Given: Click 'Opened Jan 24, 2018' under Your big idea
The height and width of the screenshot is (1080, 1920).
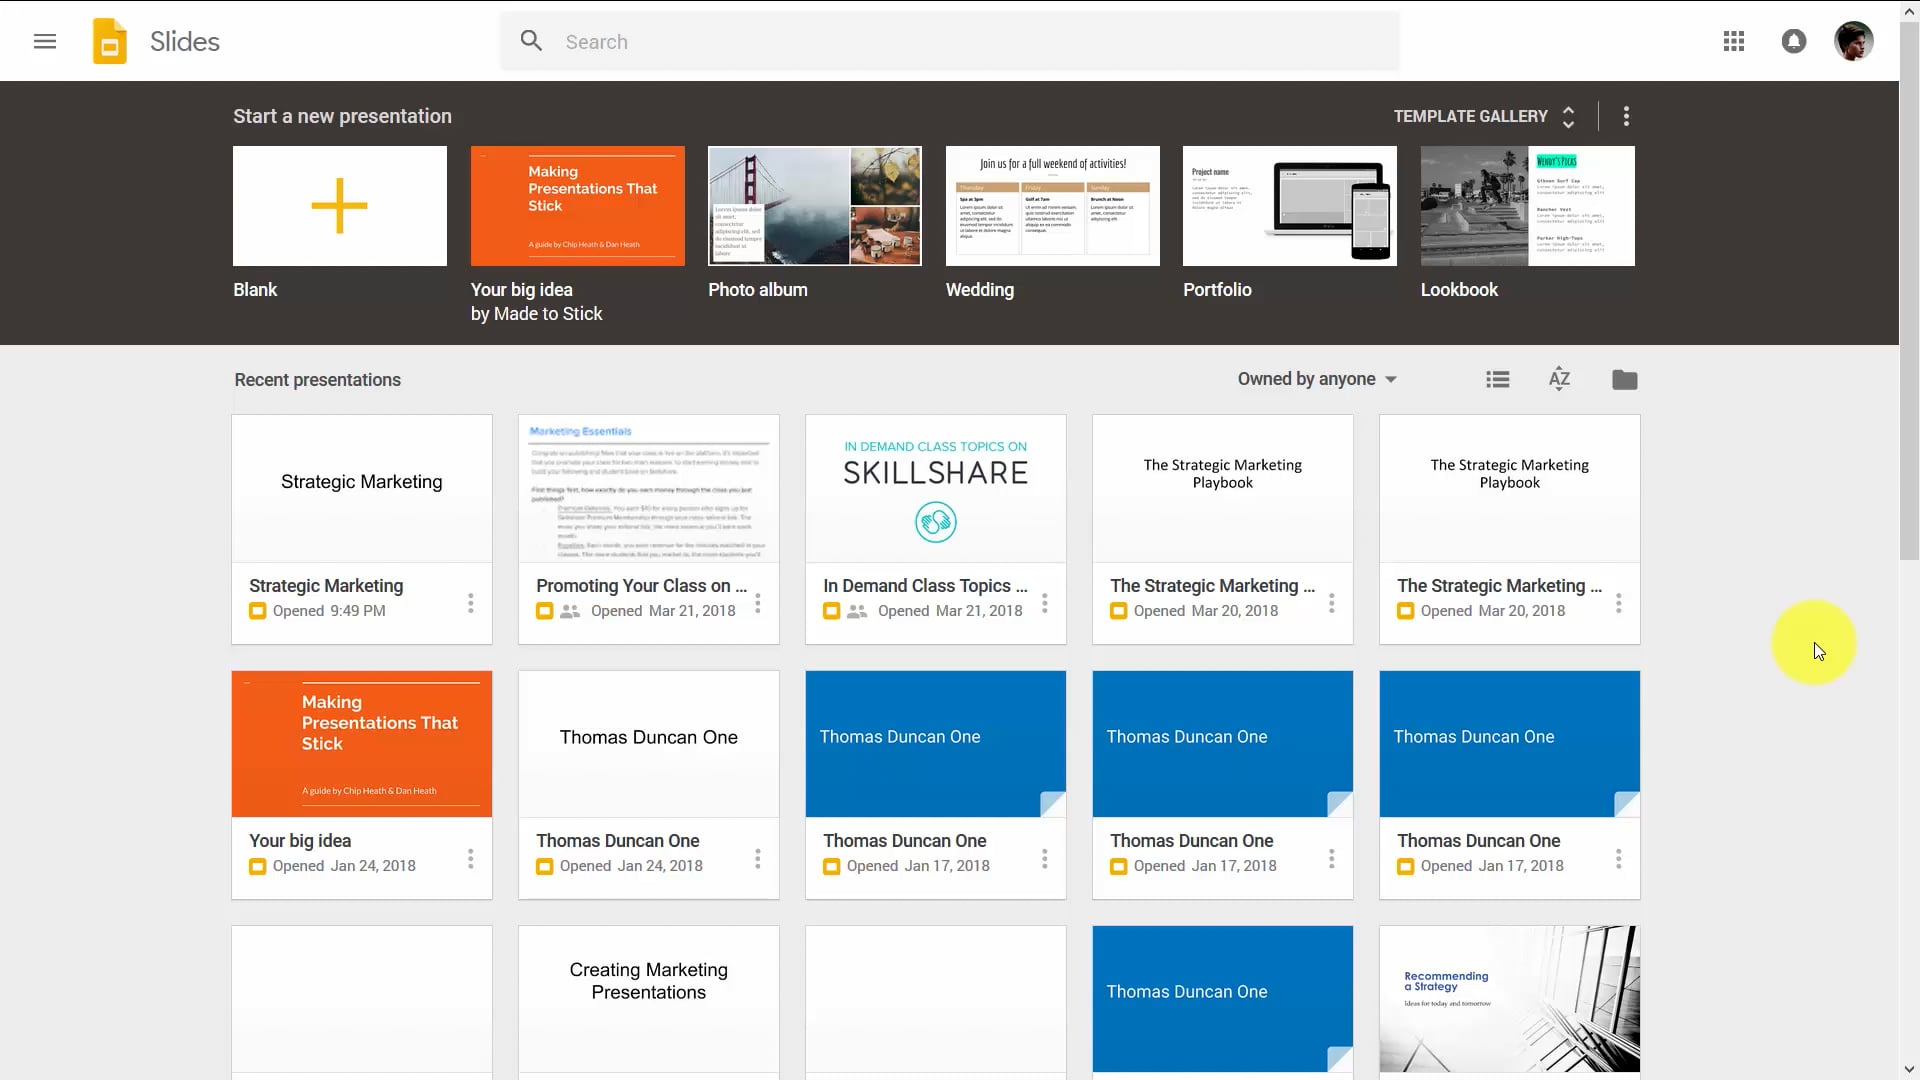Looking at the screenshot, I should click(344, 866).
